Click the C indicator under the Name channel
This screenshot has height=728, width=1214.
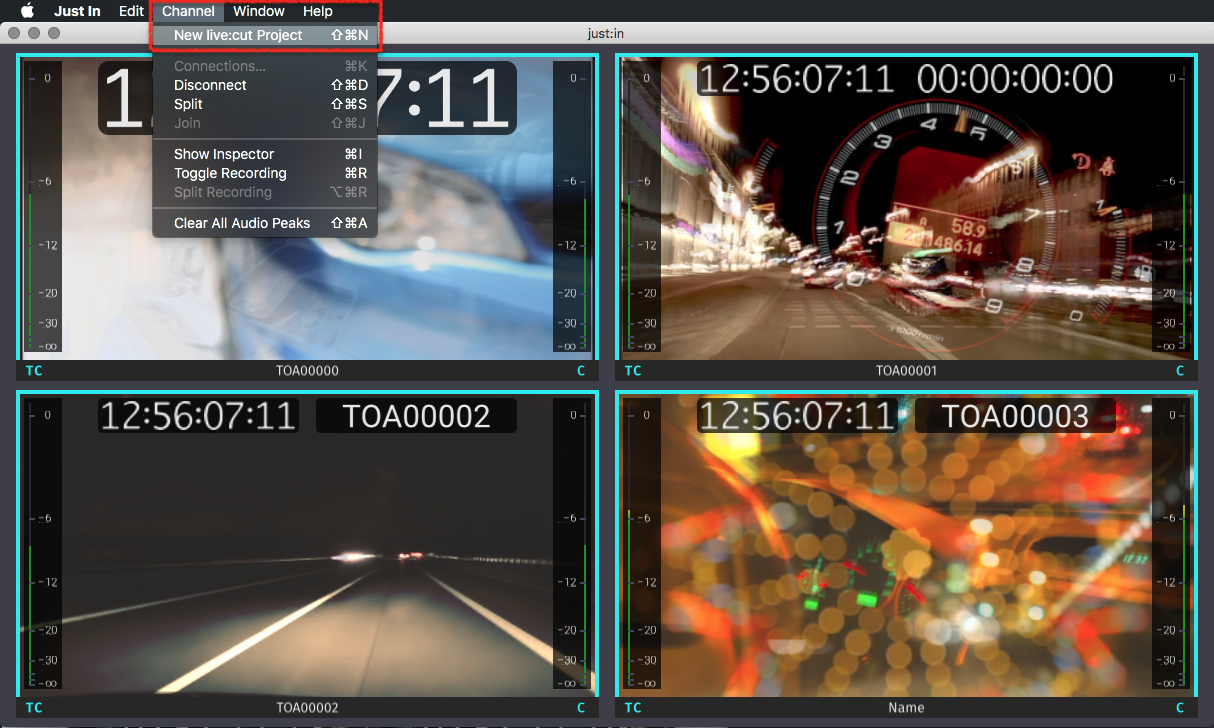coord(1180,708)
